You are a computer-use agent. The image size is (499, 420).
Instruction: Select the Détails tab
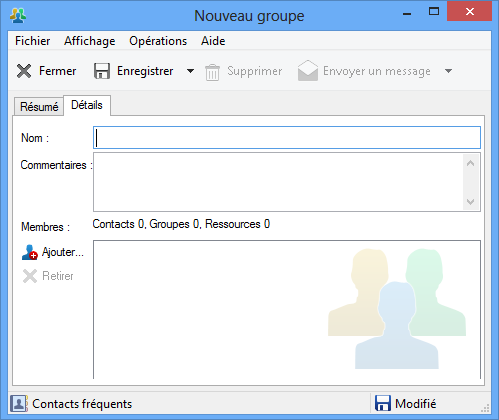[87, 105]
